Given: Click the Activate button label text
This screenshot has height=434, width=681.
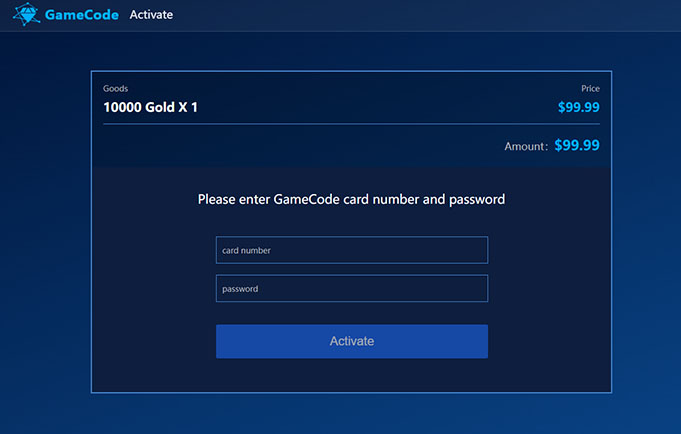Looking at the screenshot, I should 352,341.
